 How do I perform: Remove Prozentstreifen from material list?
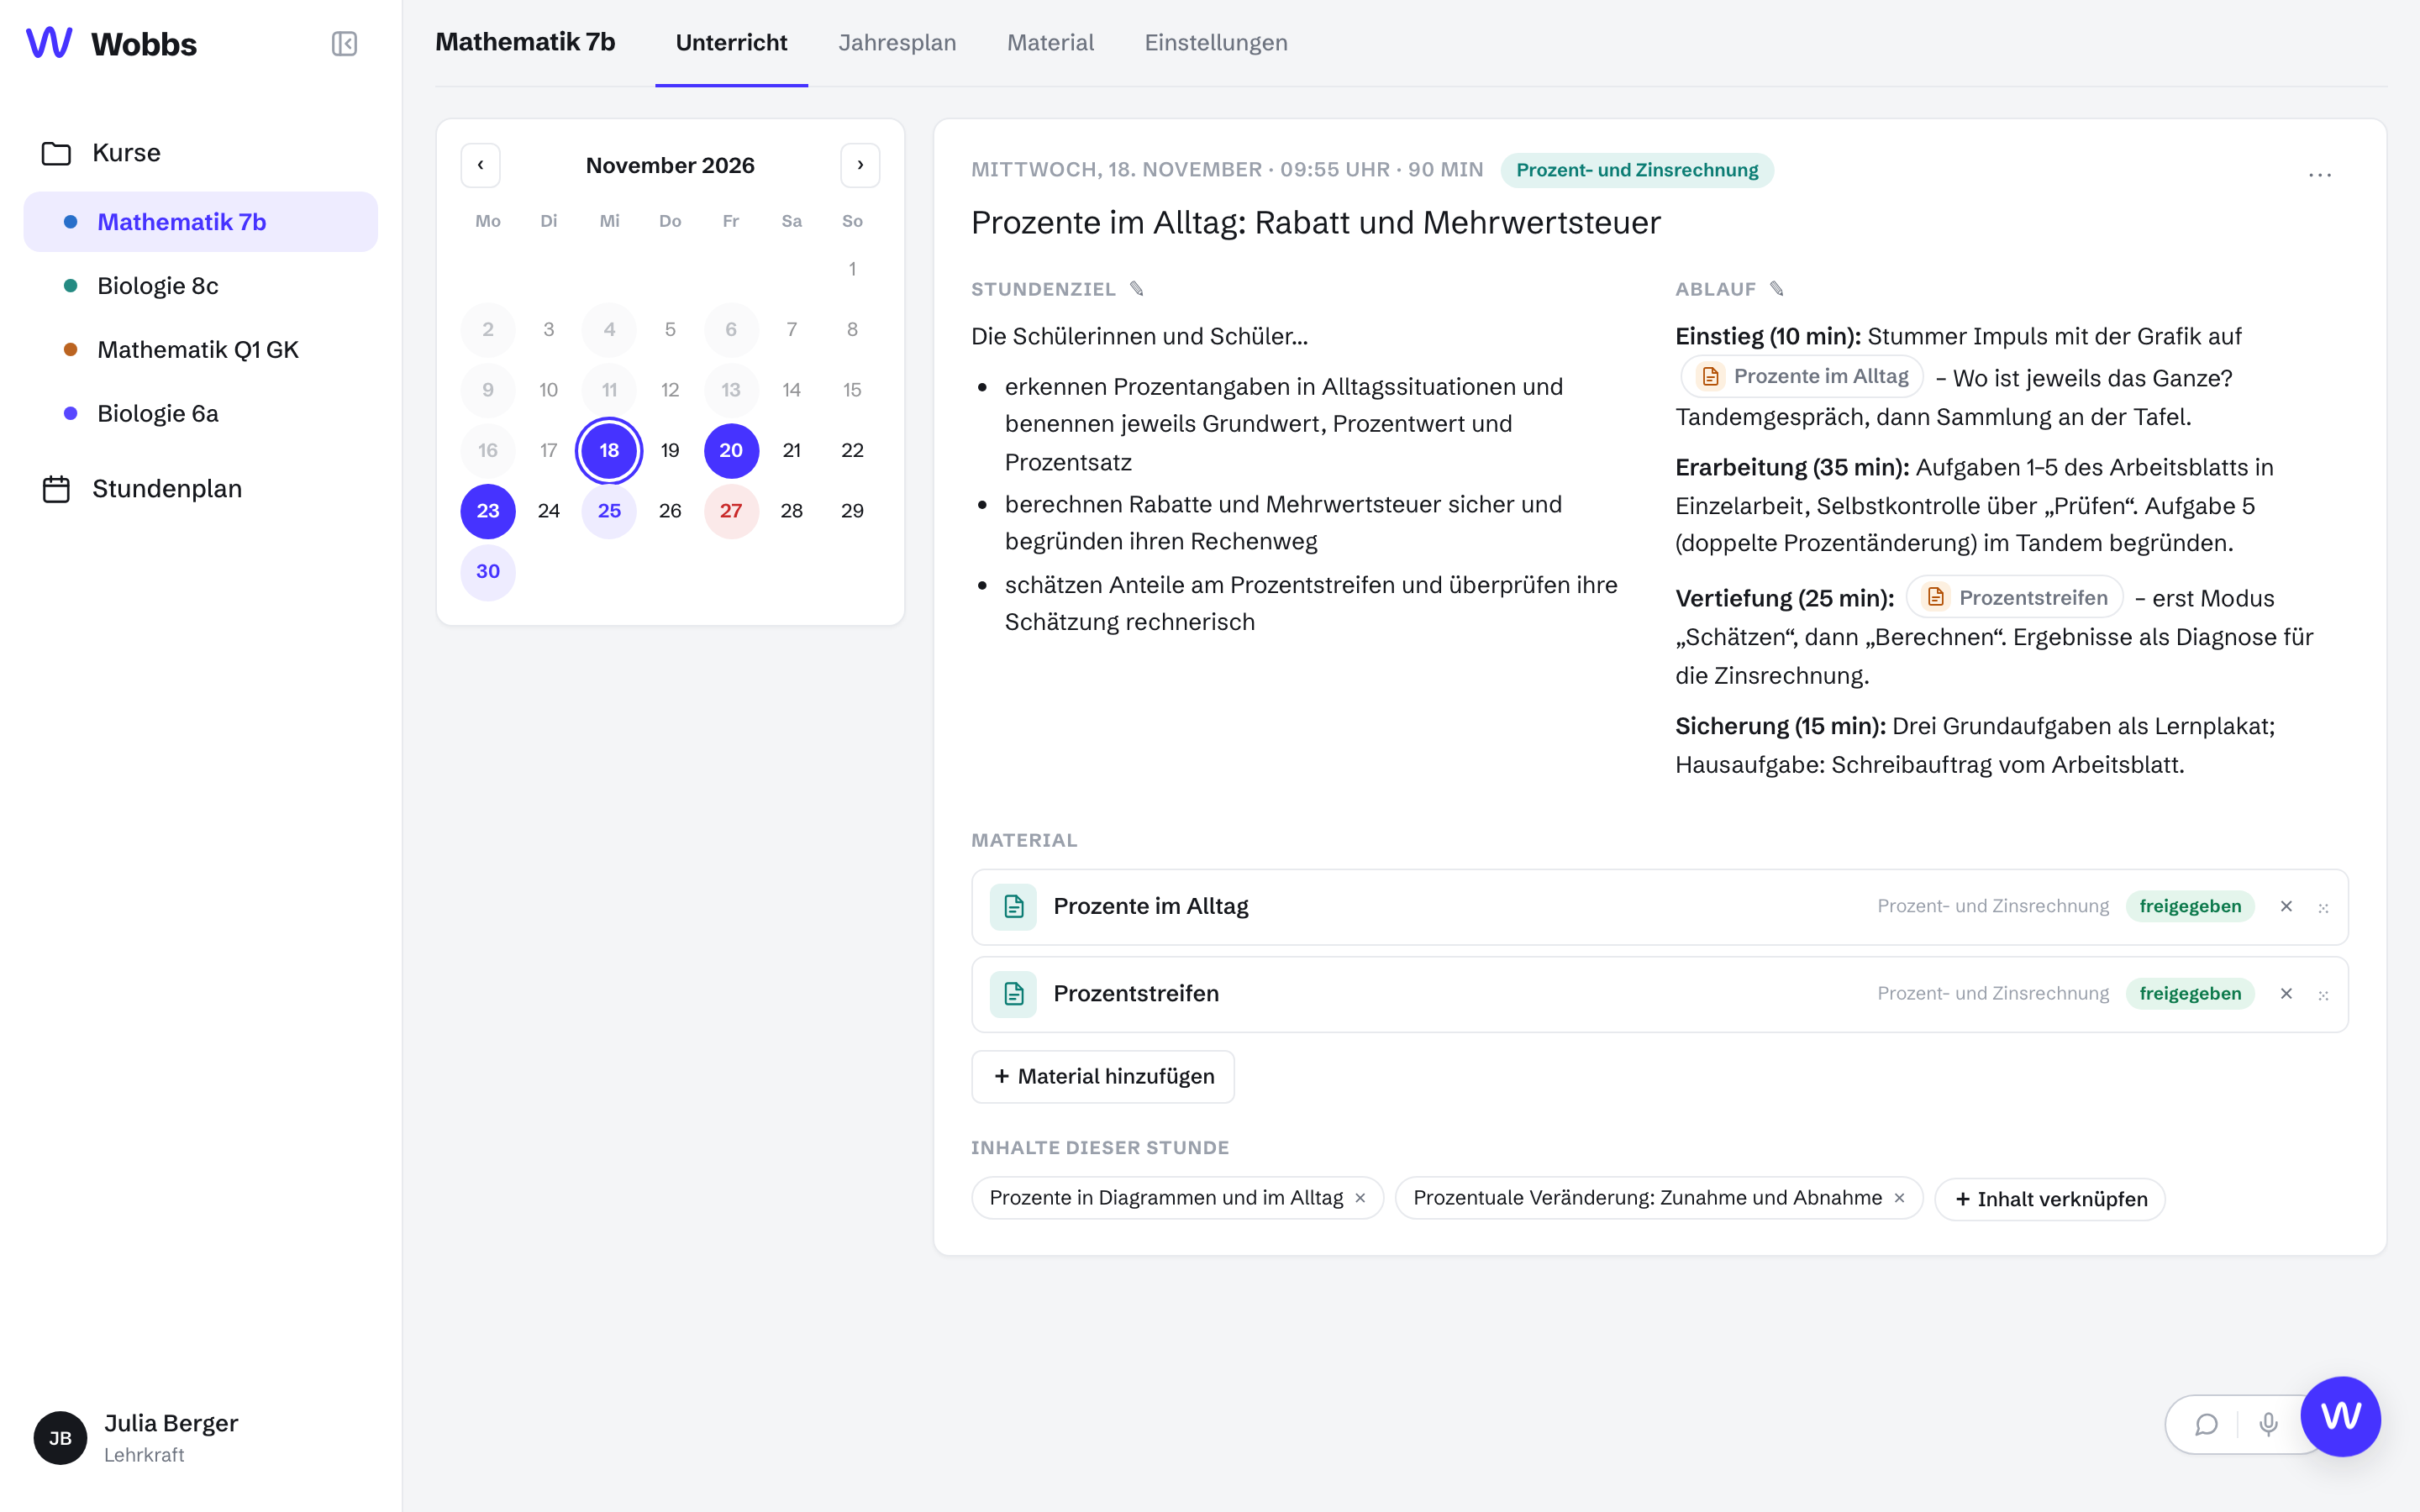2286,994
